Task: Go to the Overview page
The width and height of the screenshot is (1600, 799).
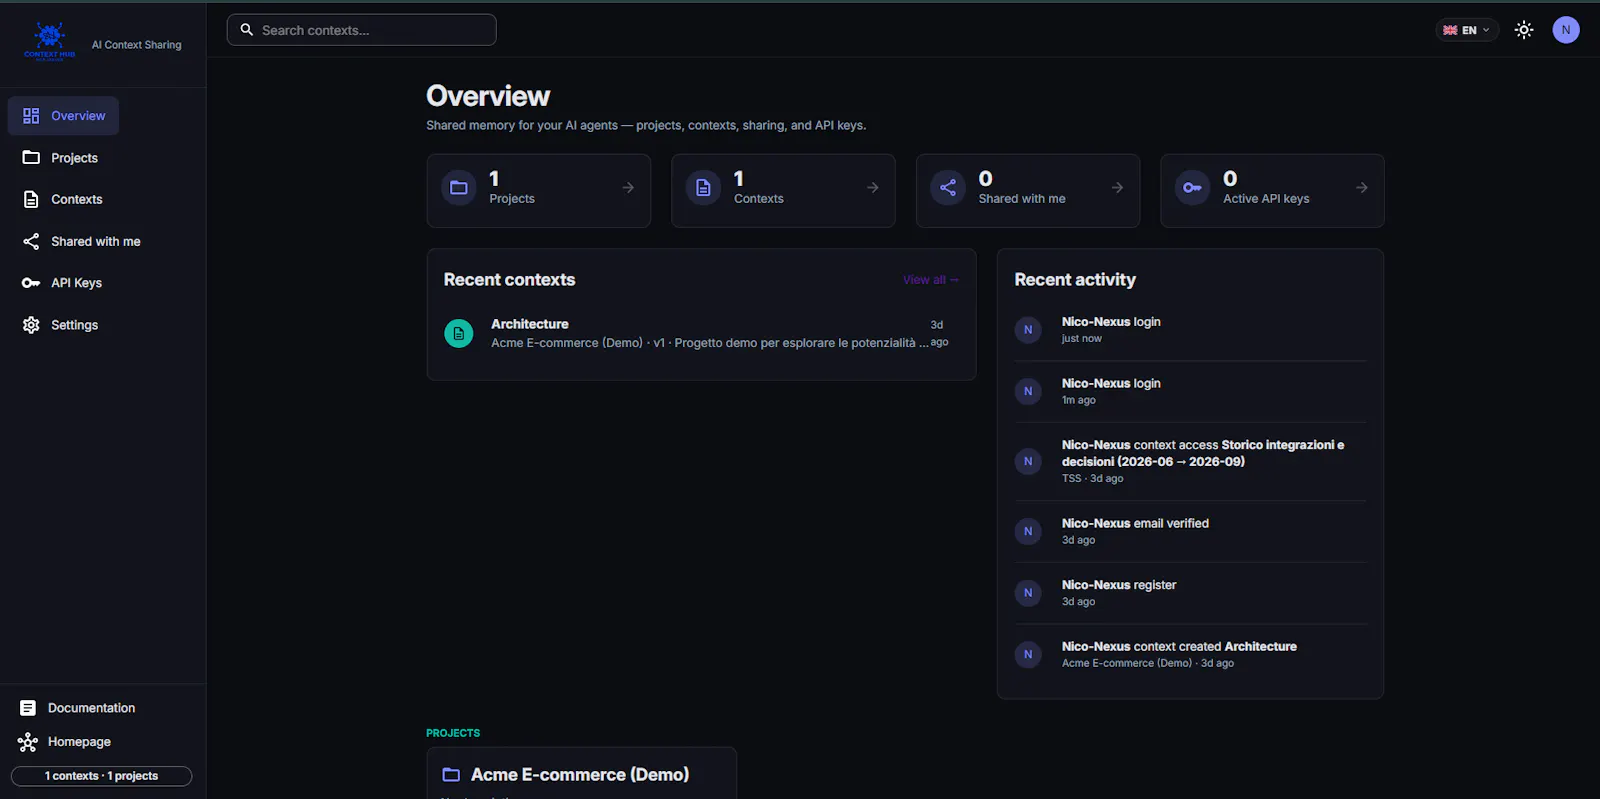Action: click(x=63, y=116)
